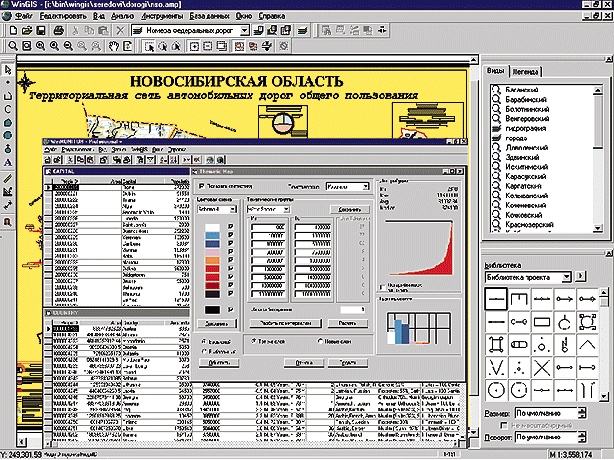The image size is (614, 460).
Task: Open the Файл menu
Action: click(23, 16)
